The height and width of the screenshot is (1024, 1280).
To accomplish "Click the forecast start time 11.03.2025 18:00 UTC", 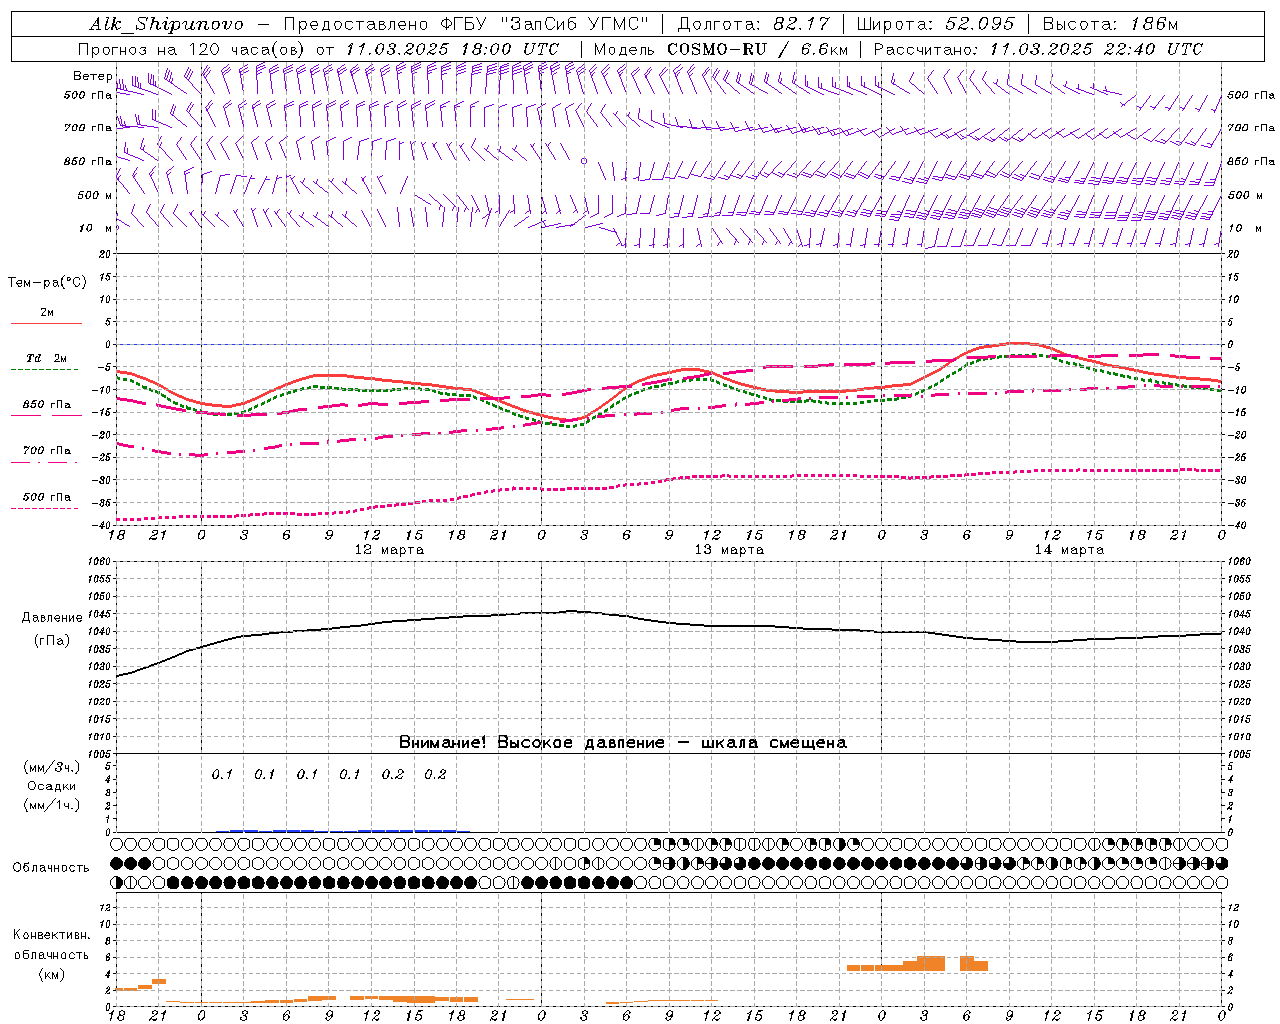I will (x=452, y=49).
